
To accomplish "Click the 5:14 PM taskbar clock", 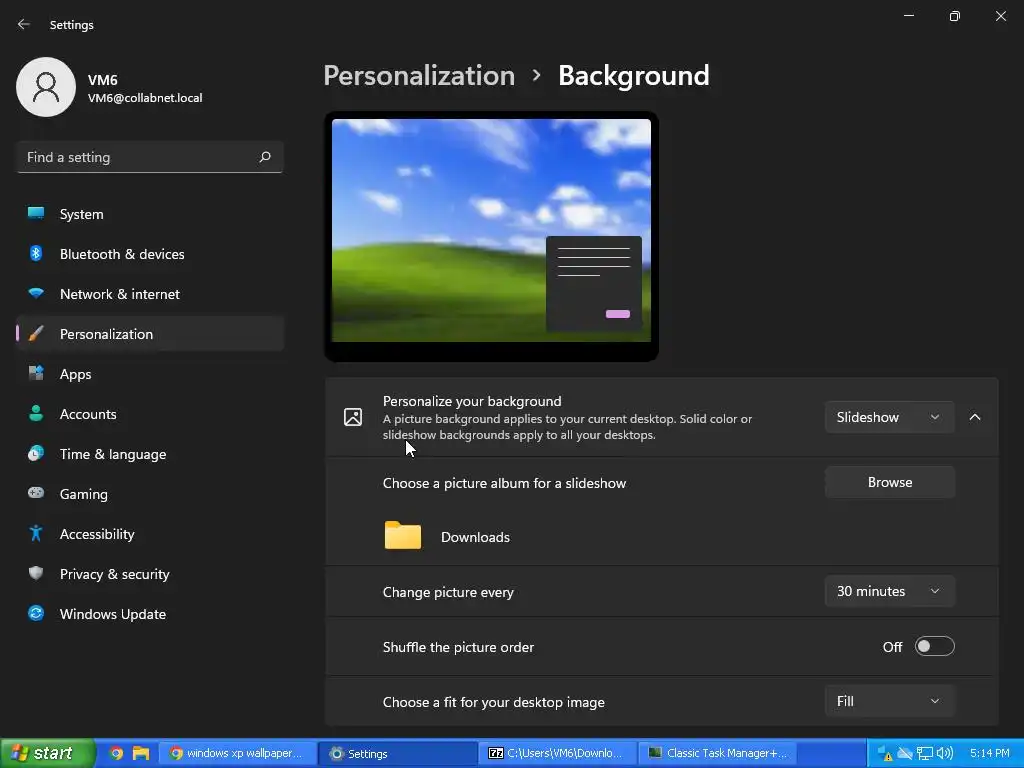I will pyautogui.click(x=989, y=754).
